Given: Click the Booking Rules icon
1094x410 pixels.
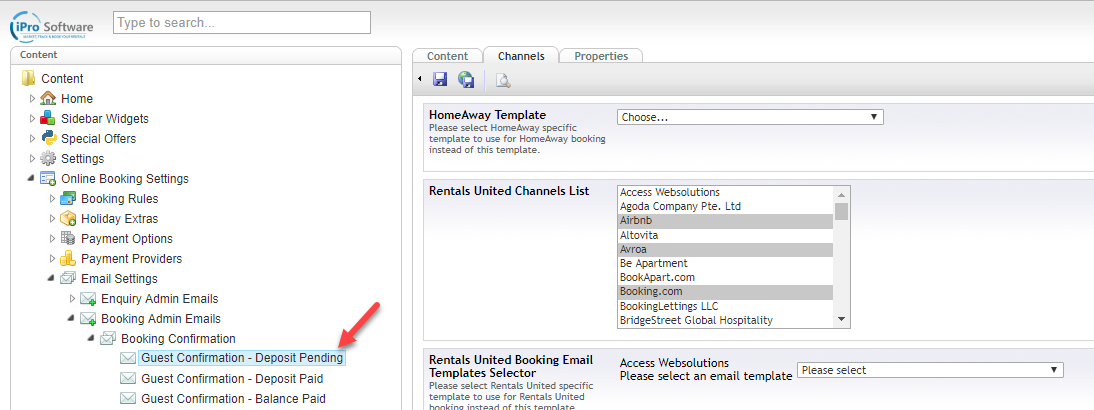Looking at the screenshot, I should click(68, 199).
